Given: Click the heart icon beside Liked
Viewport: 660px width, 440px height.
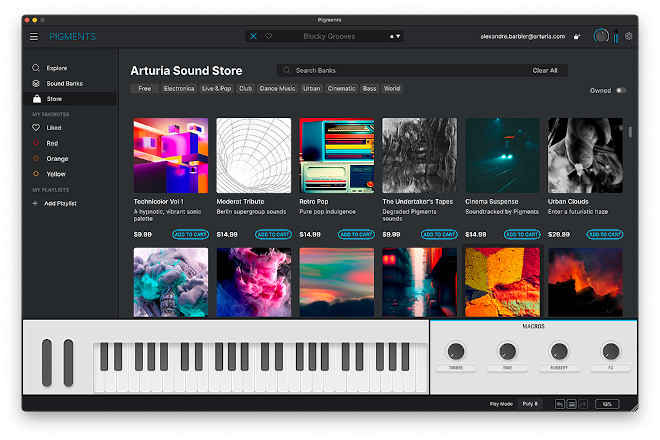Looking at the screenshot, I should (36, 128).
